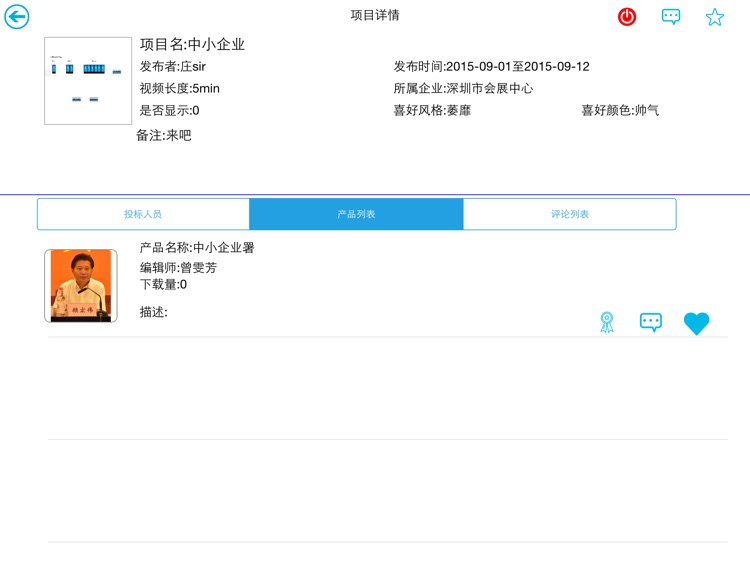
Task: Open the 评论列表 tab
Action: (570, 214)
